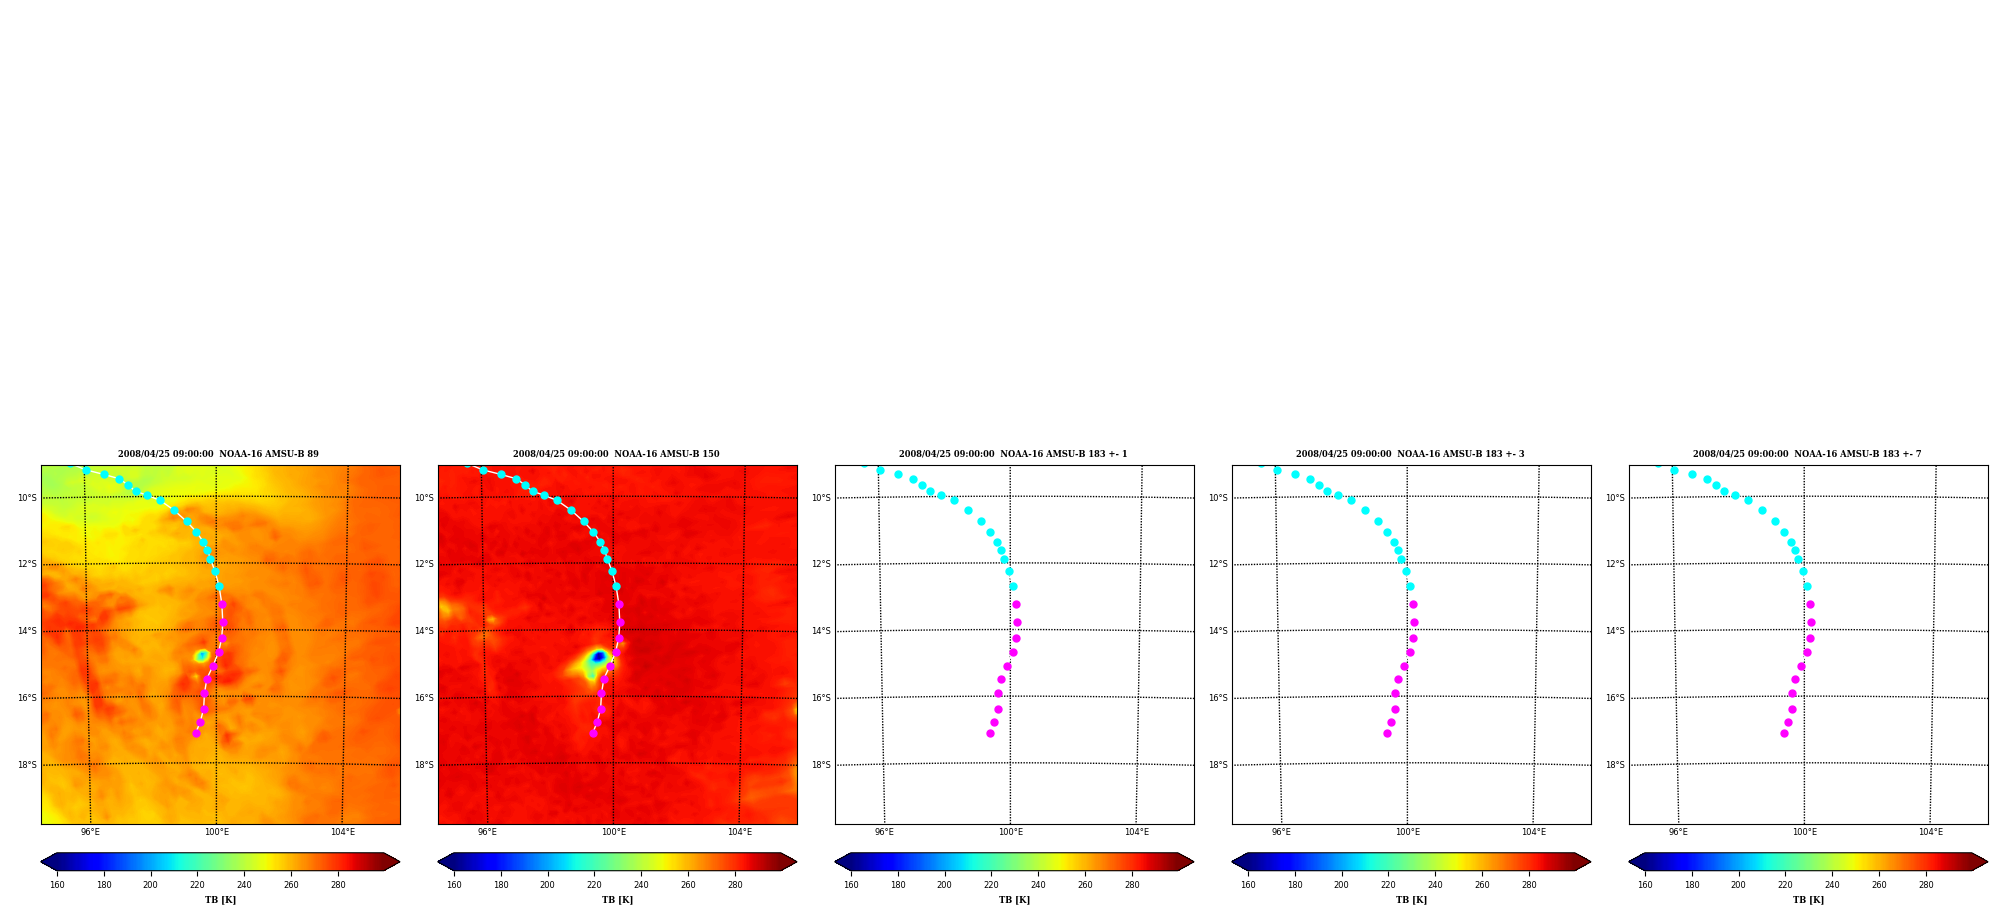Viewport: 1998px width, 914px height.
Task: Click the 100°E longitude label in the 150 panel
Action: [x=614, y=832]
